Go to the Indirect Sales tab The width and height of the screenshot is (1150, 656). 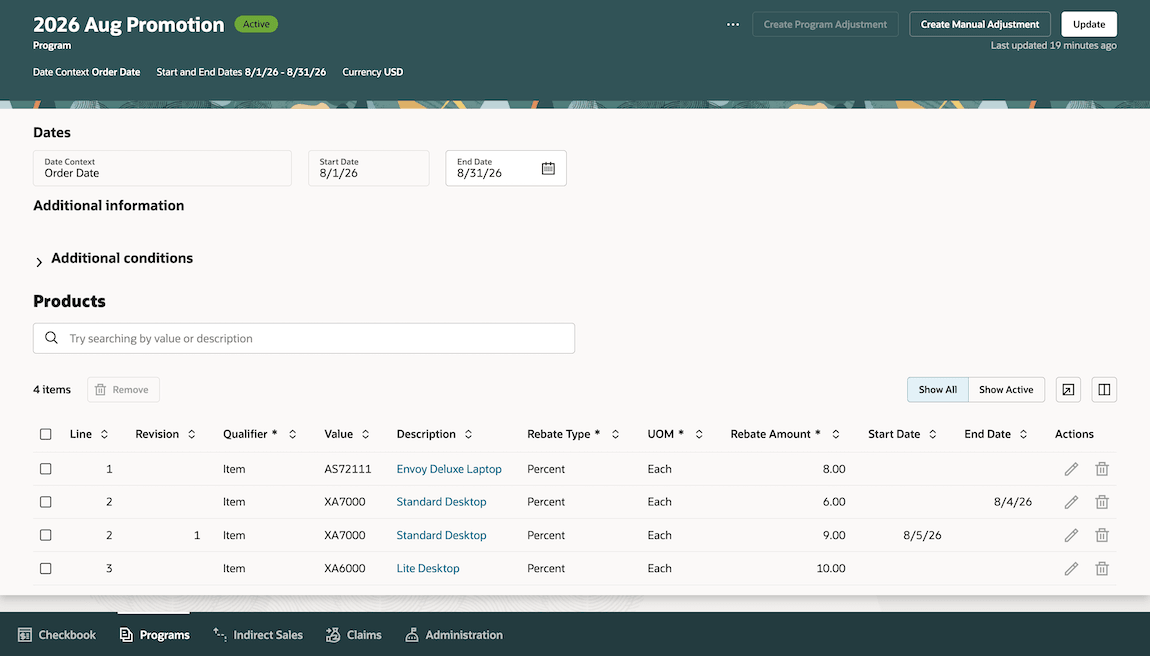click(257, 635)
